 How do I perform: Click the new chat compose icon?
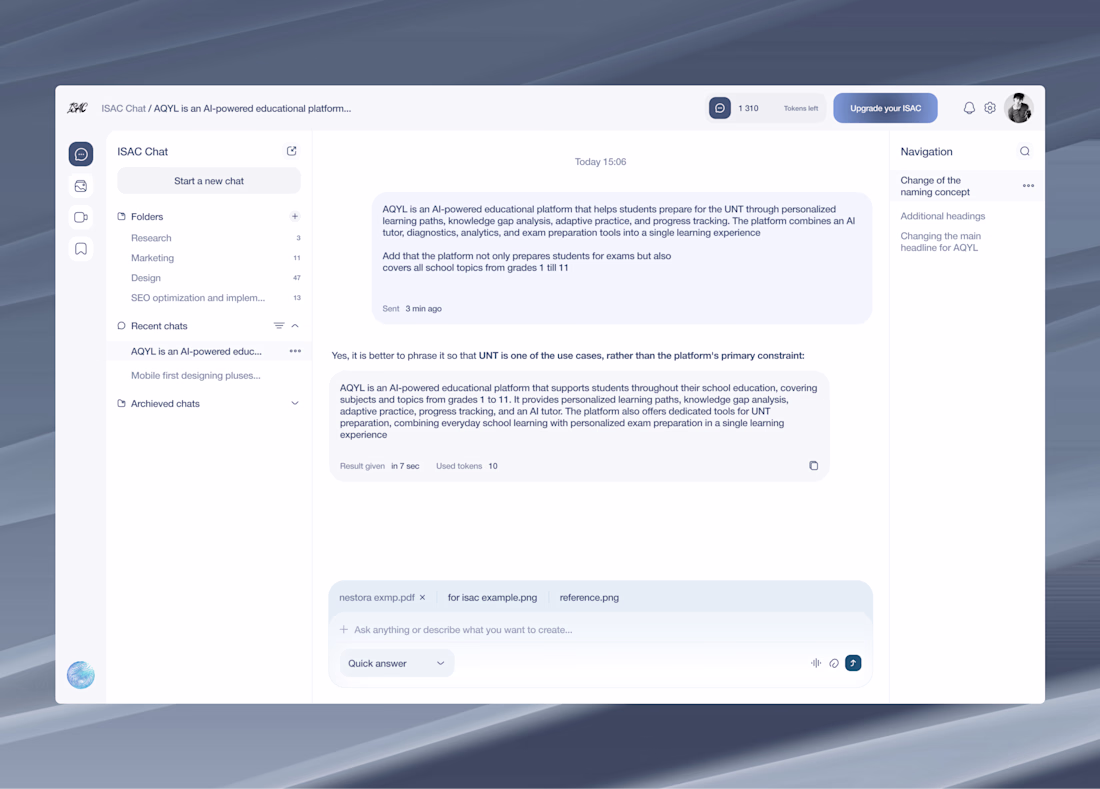click(x=292, y=151)
